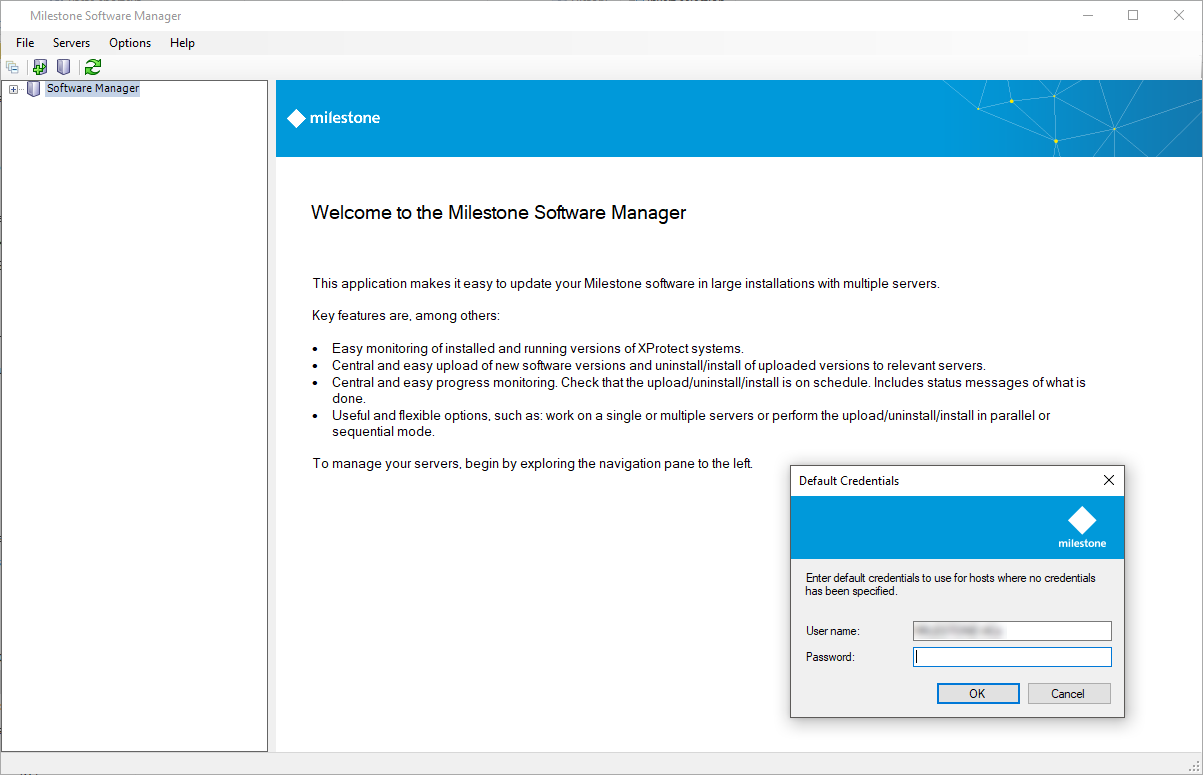
Task: Click the collapse all icon in toolbar
Action: click(12, 67)
